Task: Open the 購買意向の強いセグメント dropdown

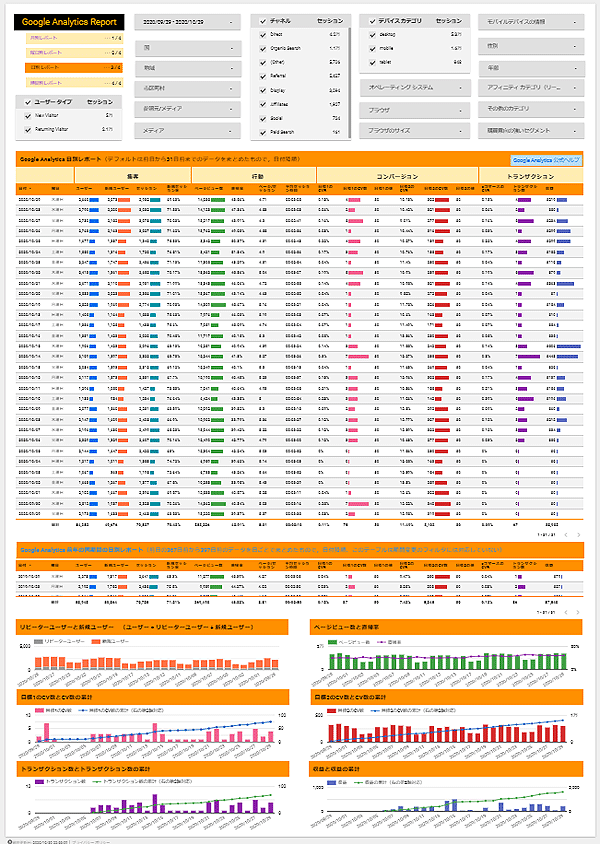Action: [x=531, y=131]
